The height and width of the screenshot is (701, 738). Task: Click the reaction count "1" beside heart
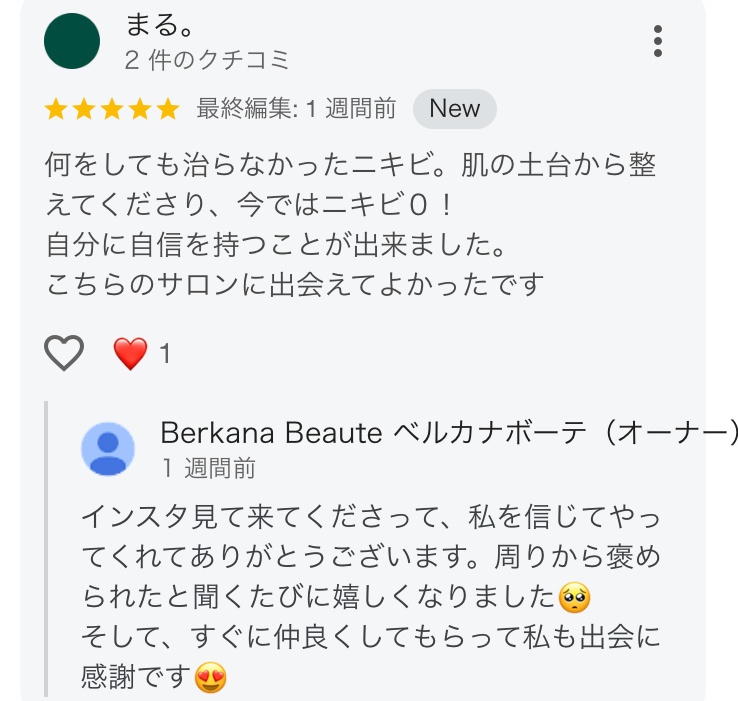165,353
